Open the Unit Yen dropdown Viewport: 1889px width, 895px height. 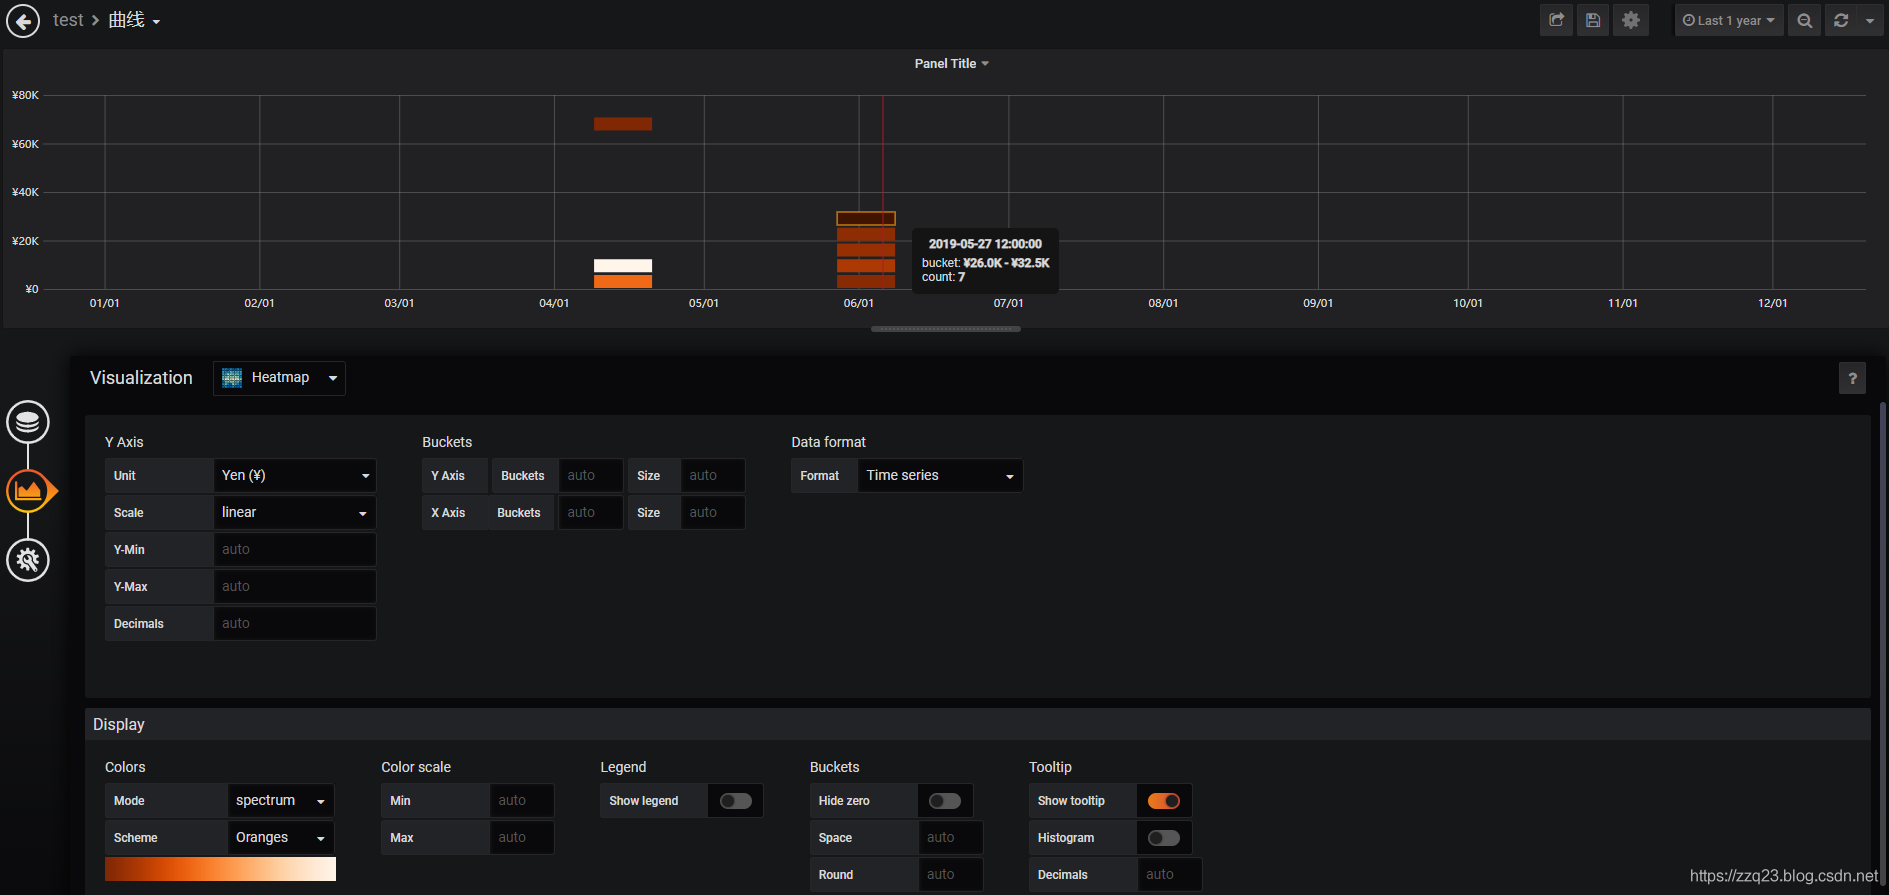coord(295,476)
